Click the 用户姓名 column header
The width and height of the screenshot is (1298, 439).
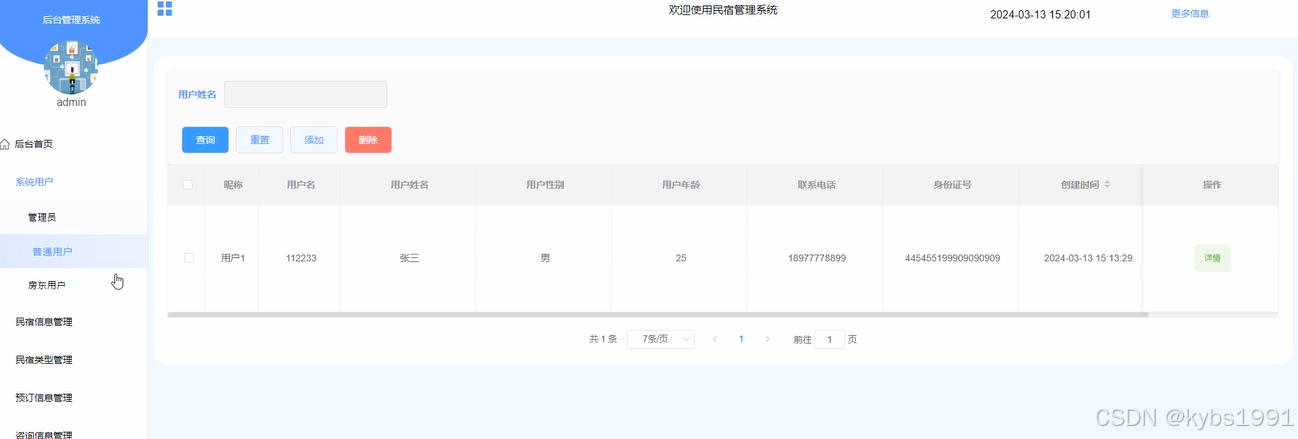pyautogui.click(x=409, y=185)
